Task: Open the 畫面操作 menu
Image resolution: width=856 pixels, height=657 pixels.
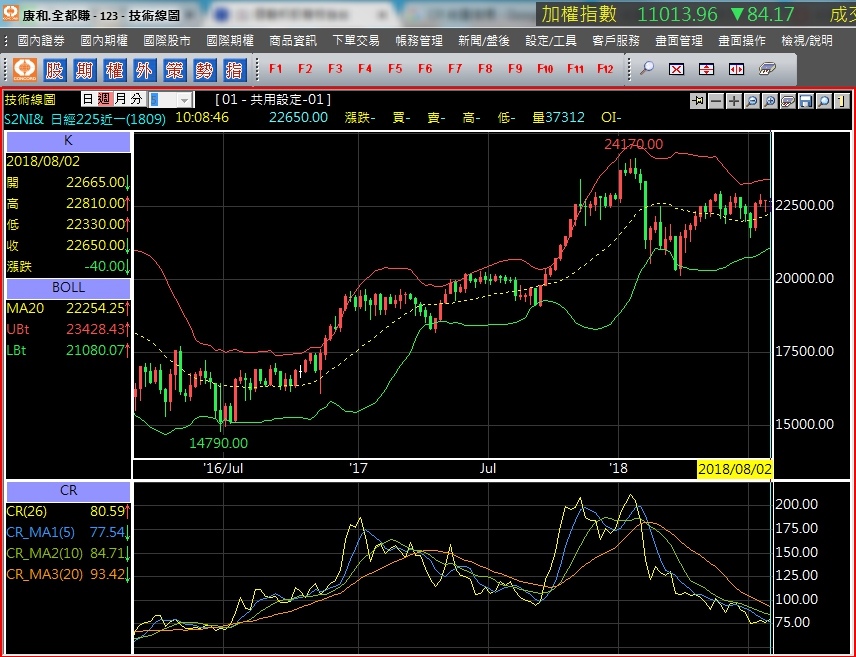Action: tap(741, 40)
